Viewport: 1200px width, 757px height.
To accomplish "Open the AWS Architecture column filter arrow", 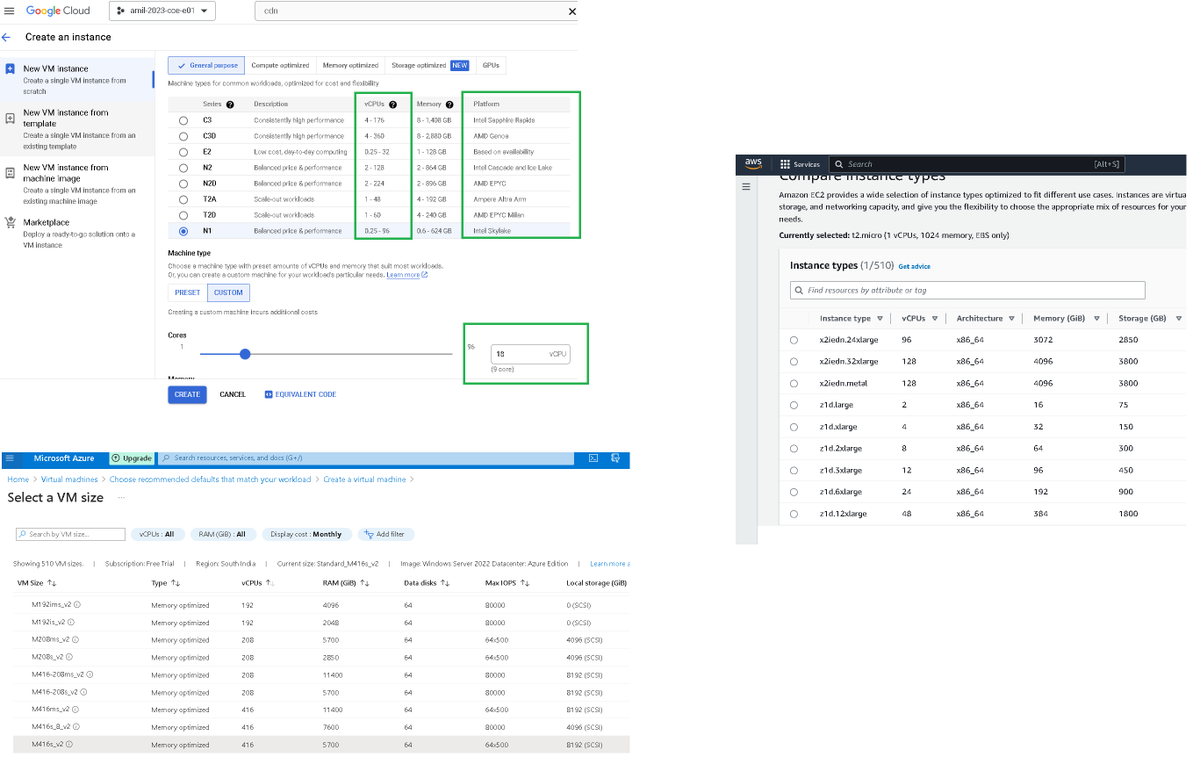I will point(1012,319).
